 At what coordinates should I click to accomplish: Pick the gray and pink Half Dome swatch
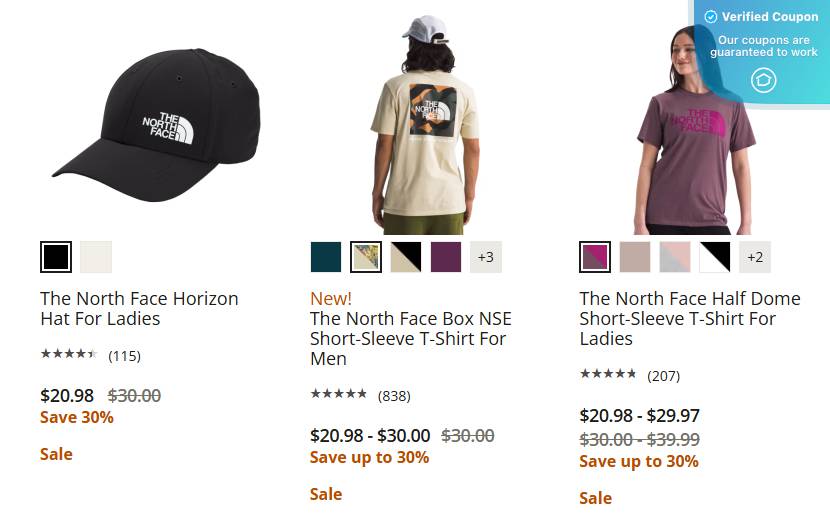pos(675,257)
